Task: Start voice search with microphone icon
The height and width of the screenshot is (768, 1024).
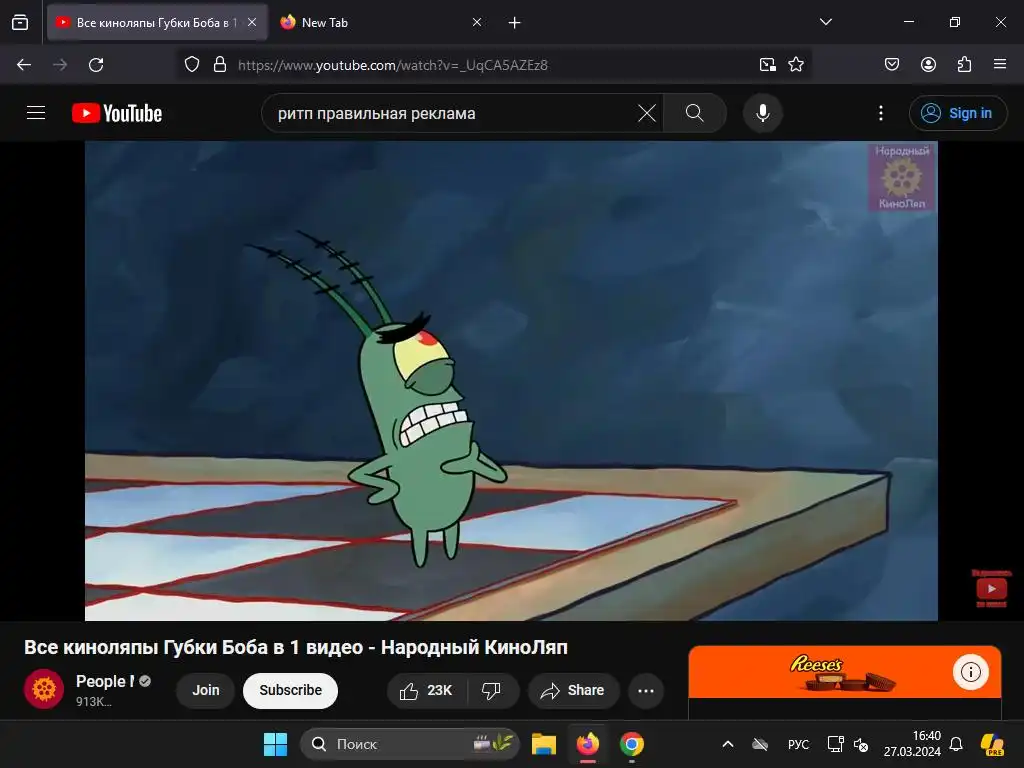Action: [x=762, y=113]
